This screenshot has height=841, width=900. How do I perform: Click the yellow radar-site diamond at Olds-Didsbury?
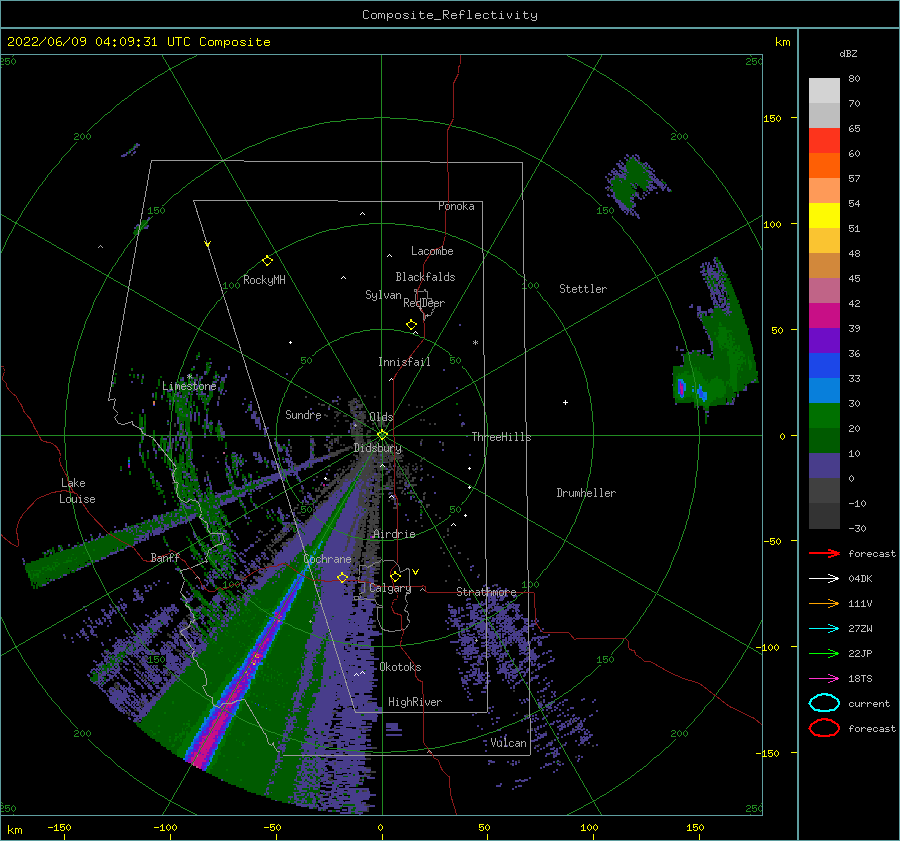click(382, 435)
